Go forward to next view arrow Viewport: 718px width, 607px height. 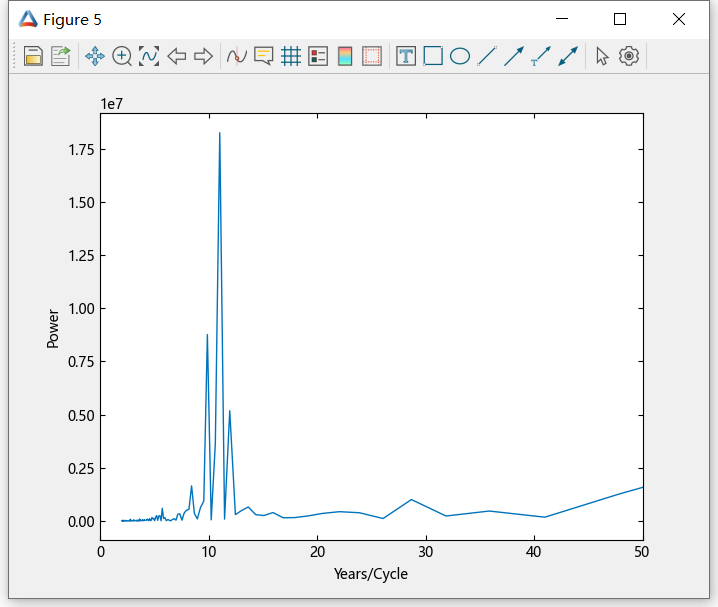pos(203,56)
